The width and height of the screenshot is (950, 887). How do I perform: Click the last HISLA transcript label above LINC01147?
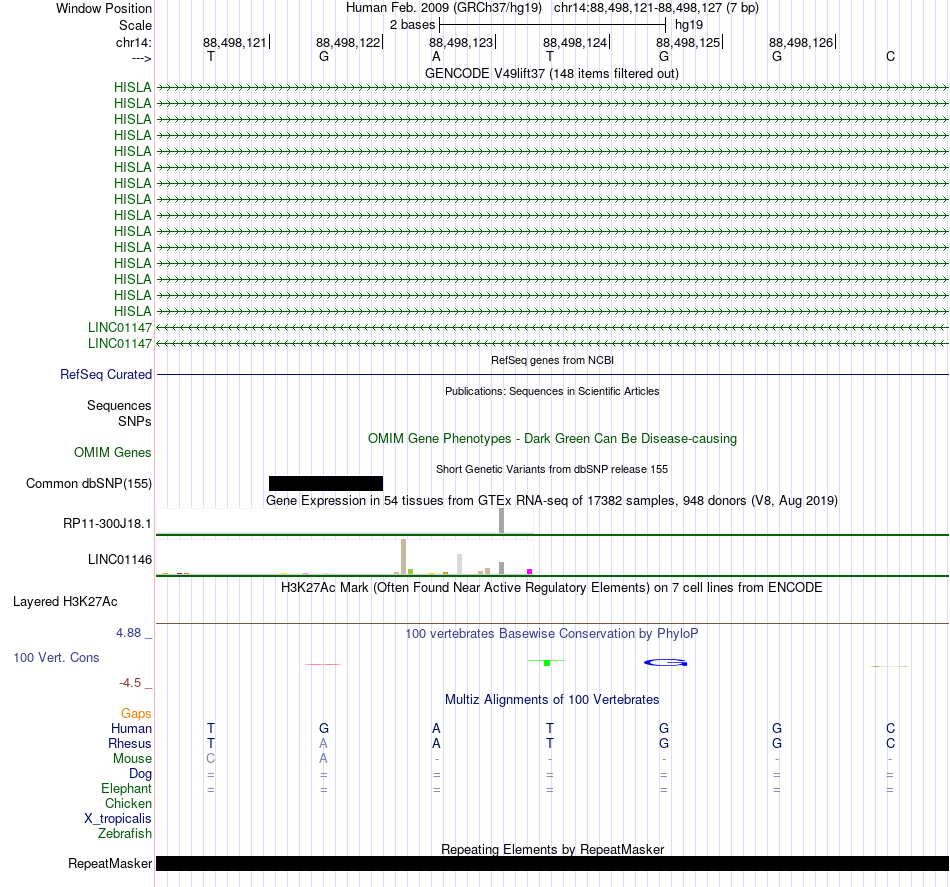(132, 311)
